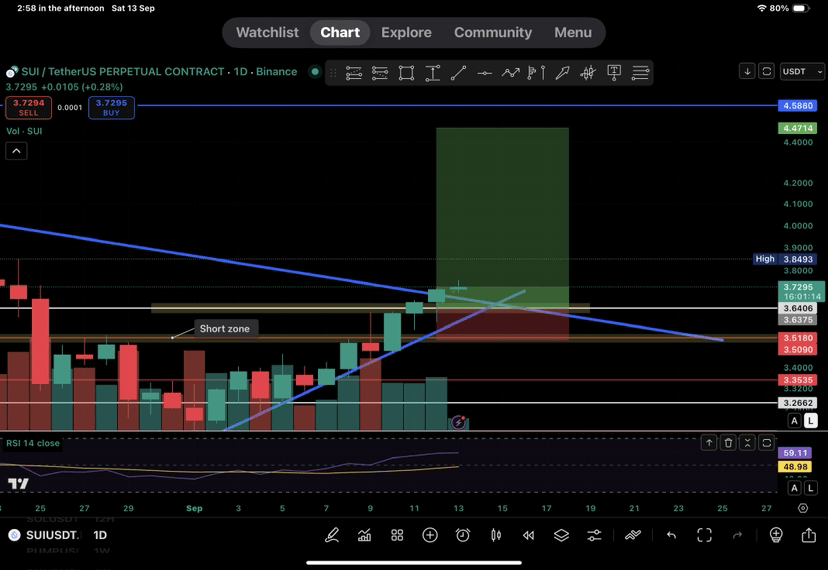Open the Indicators chart icon

(x=364, y=535)
